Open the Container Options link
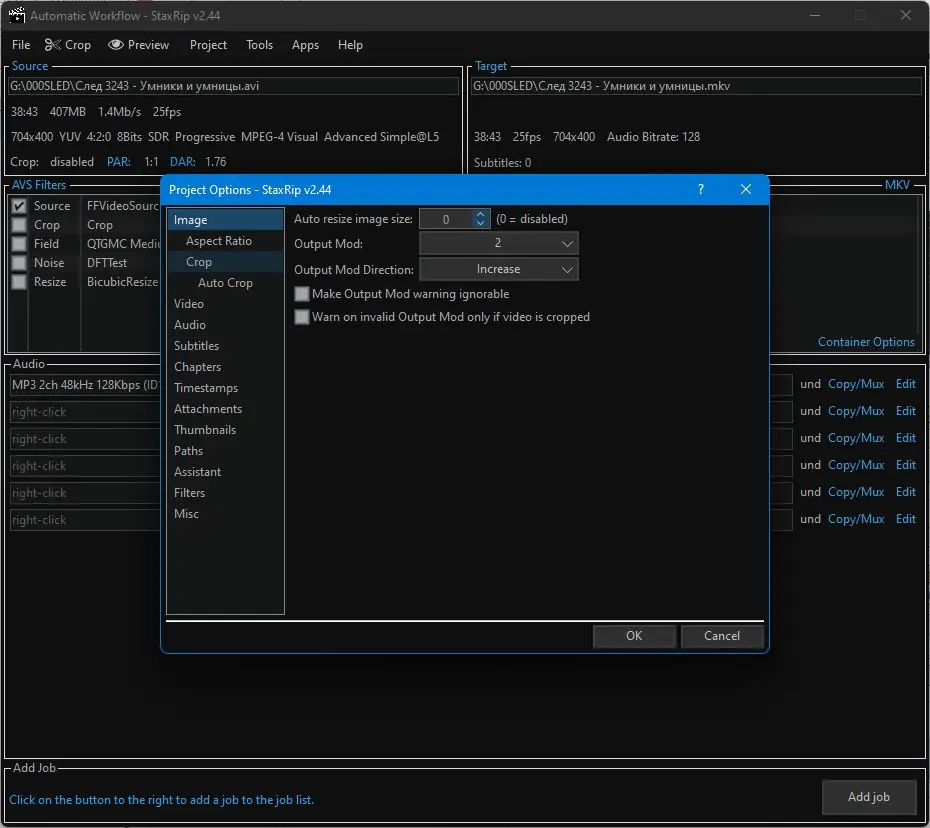Image resolution: width=930 pixels, height=828 pixels. point(866,342)
